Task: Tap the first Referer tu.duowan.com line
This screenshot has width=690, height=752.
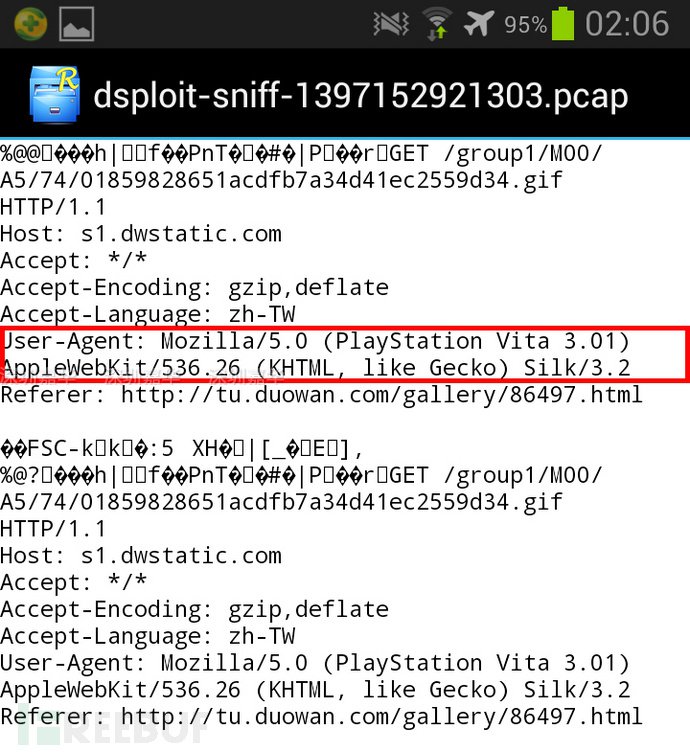Action: pos(321,395)
